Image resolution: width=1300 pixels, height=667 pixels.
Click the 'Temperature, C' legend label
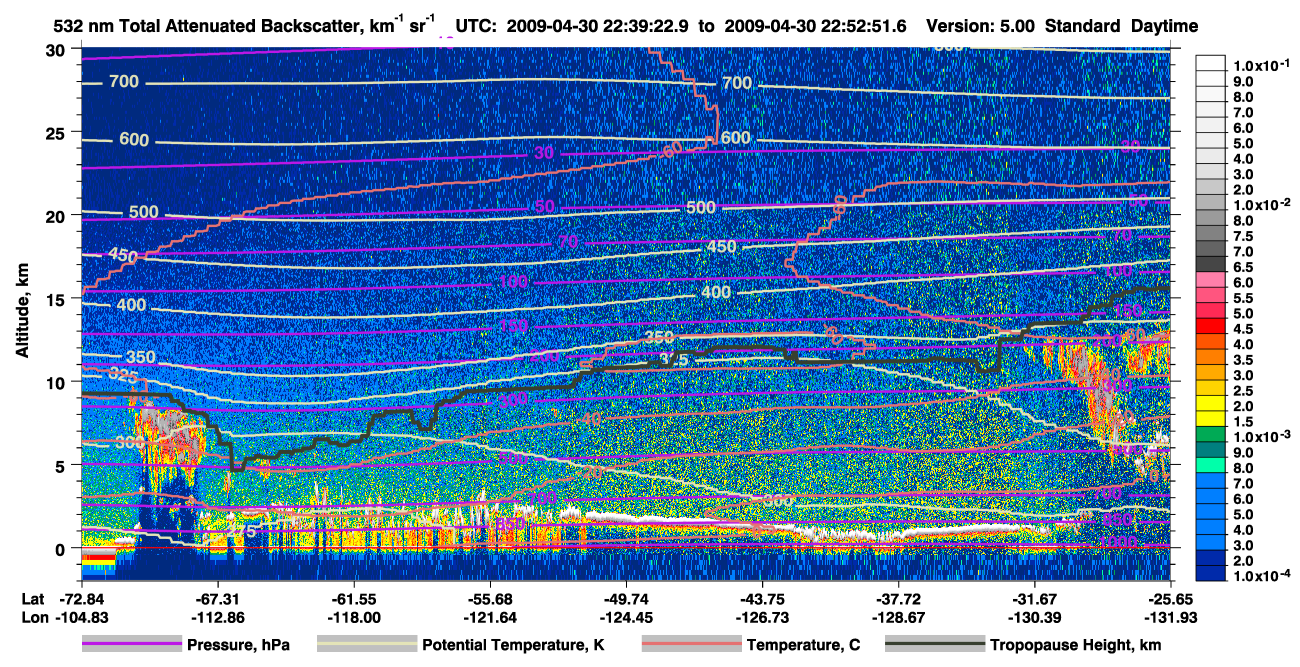pyautogui.click(x=803, y=645)
